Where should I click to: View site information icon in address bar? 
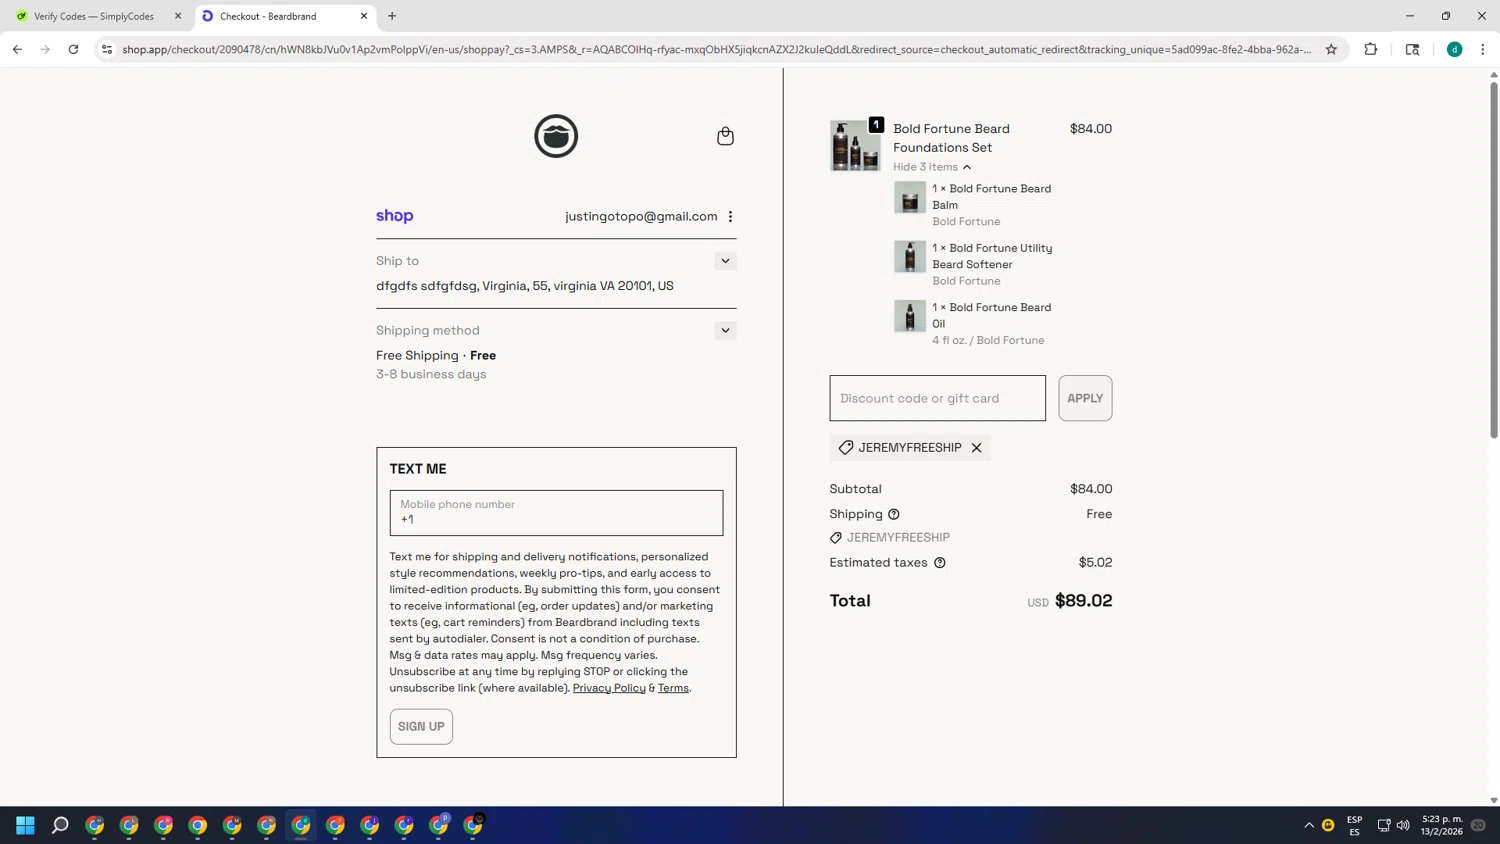[x=107, y=49]
